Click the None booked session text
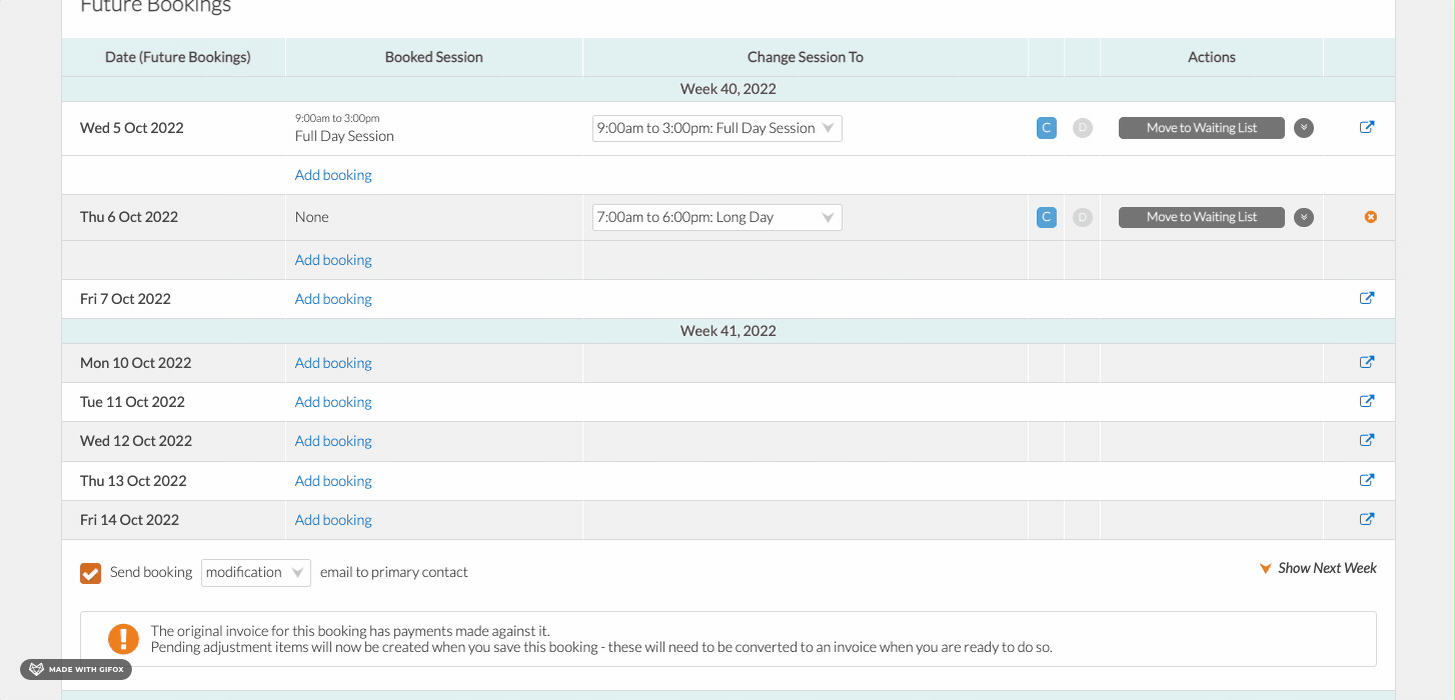The height and width of the screenshot is (700, 1455). [x=312, y=217]
